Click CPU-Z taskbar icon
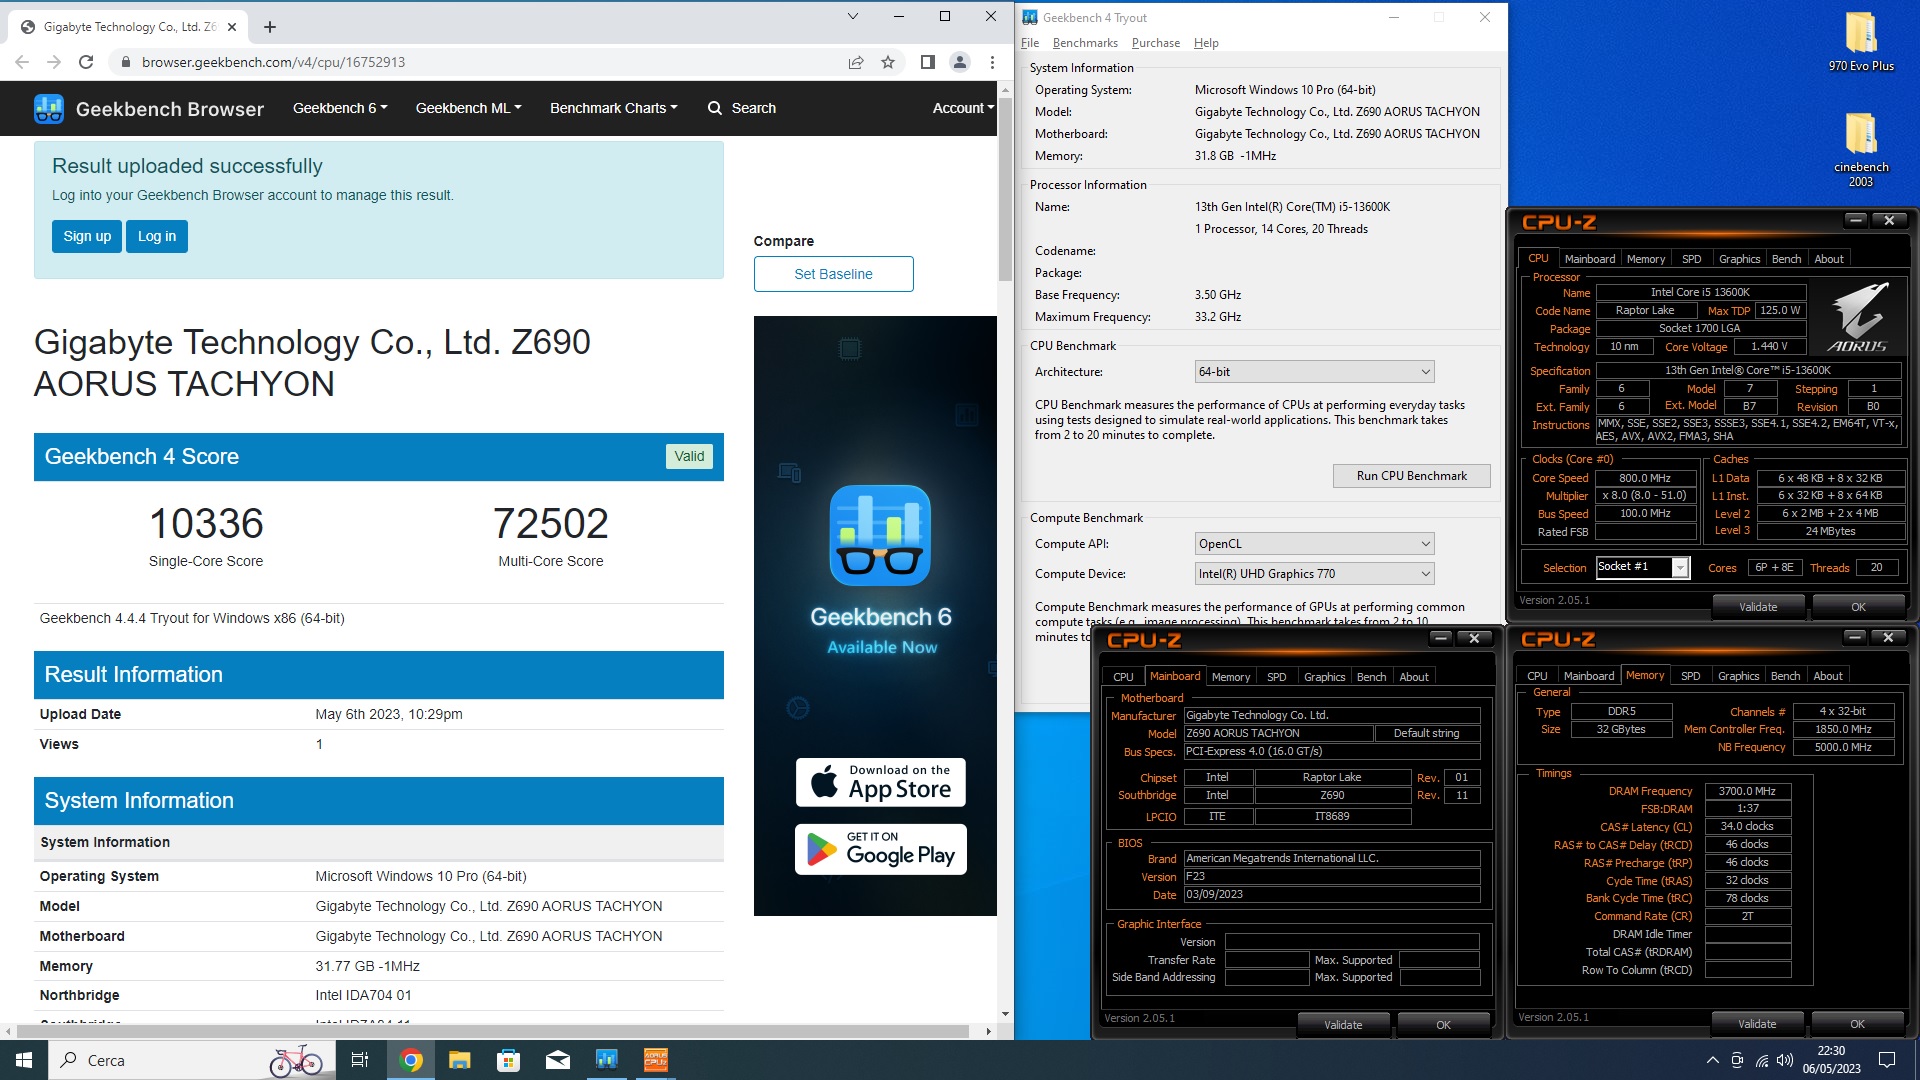Screen dimensions: 1920x1080 655,1060
